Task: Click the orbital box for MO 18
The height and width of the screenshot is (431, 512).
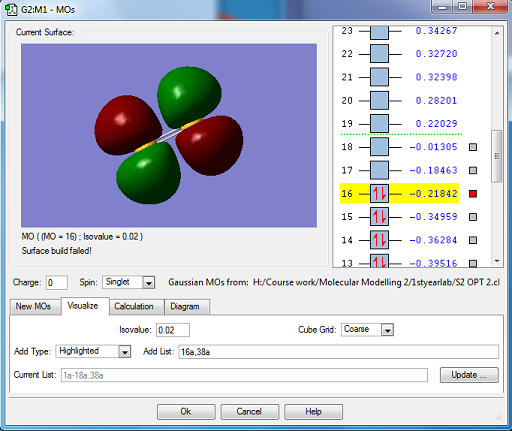Action: point(379,147)
